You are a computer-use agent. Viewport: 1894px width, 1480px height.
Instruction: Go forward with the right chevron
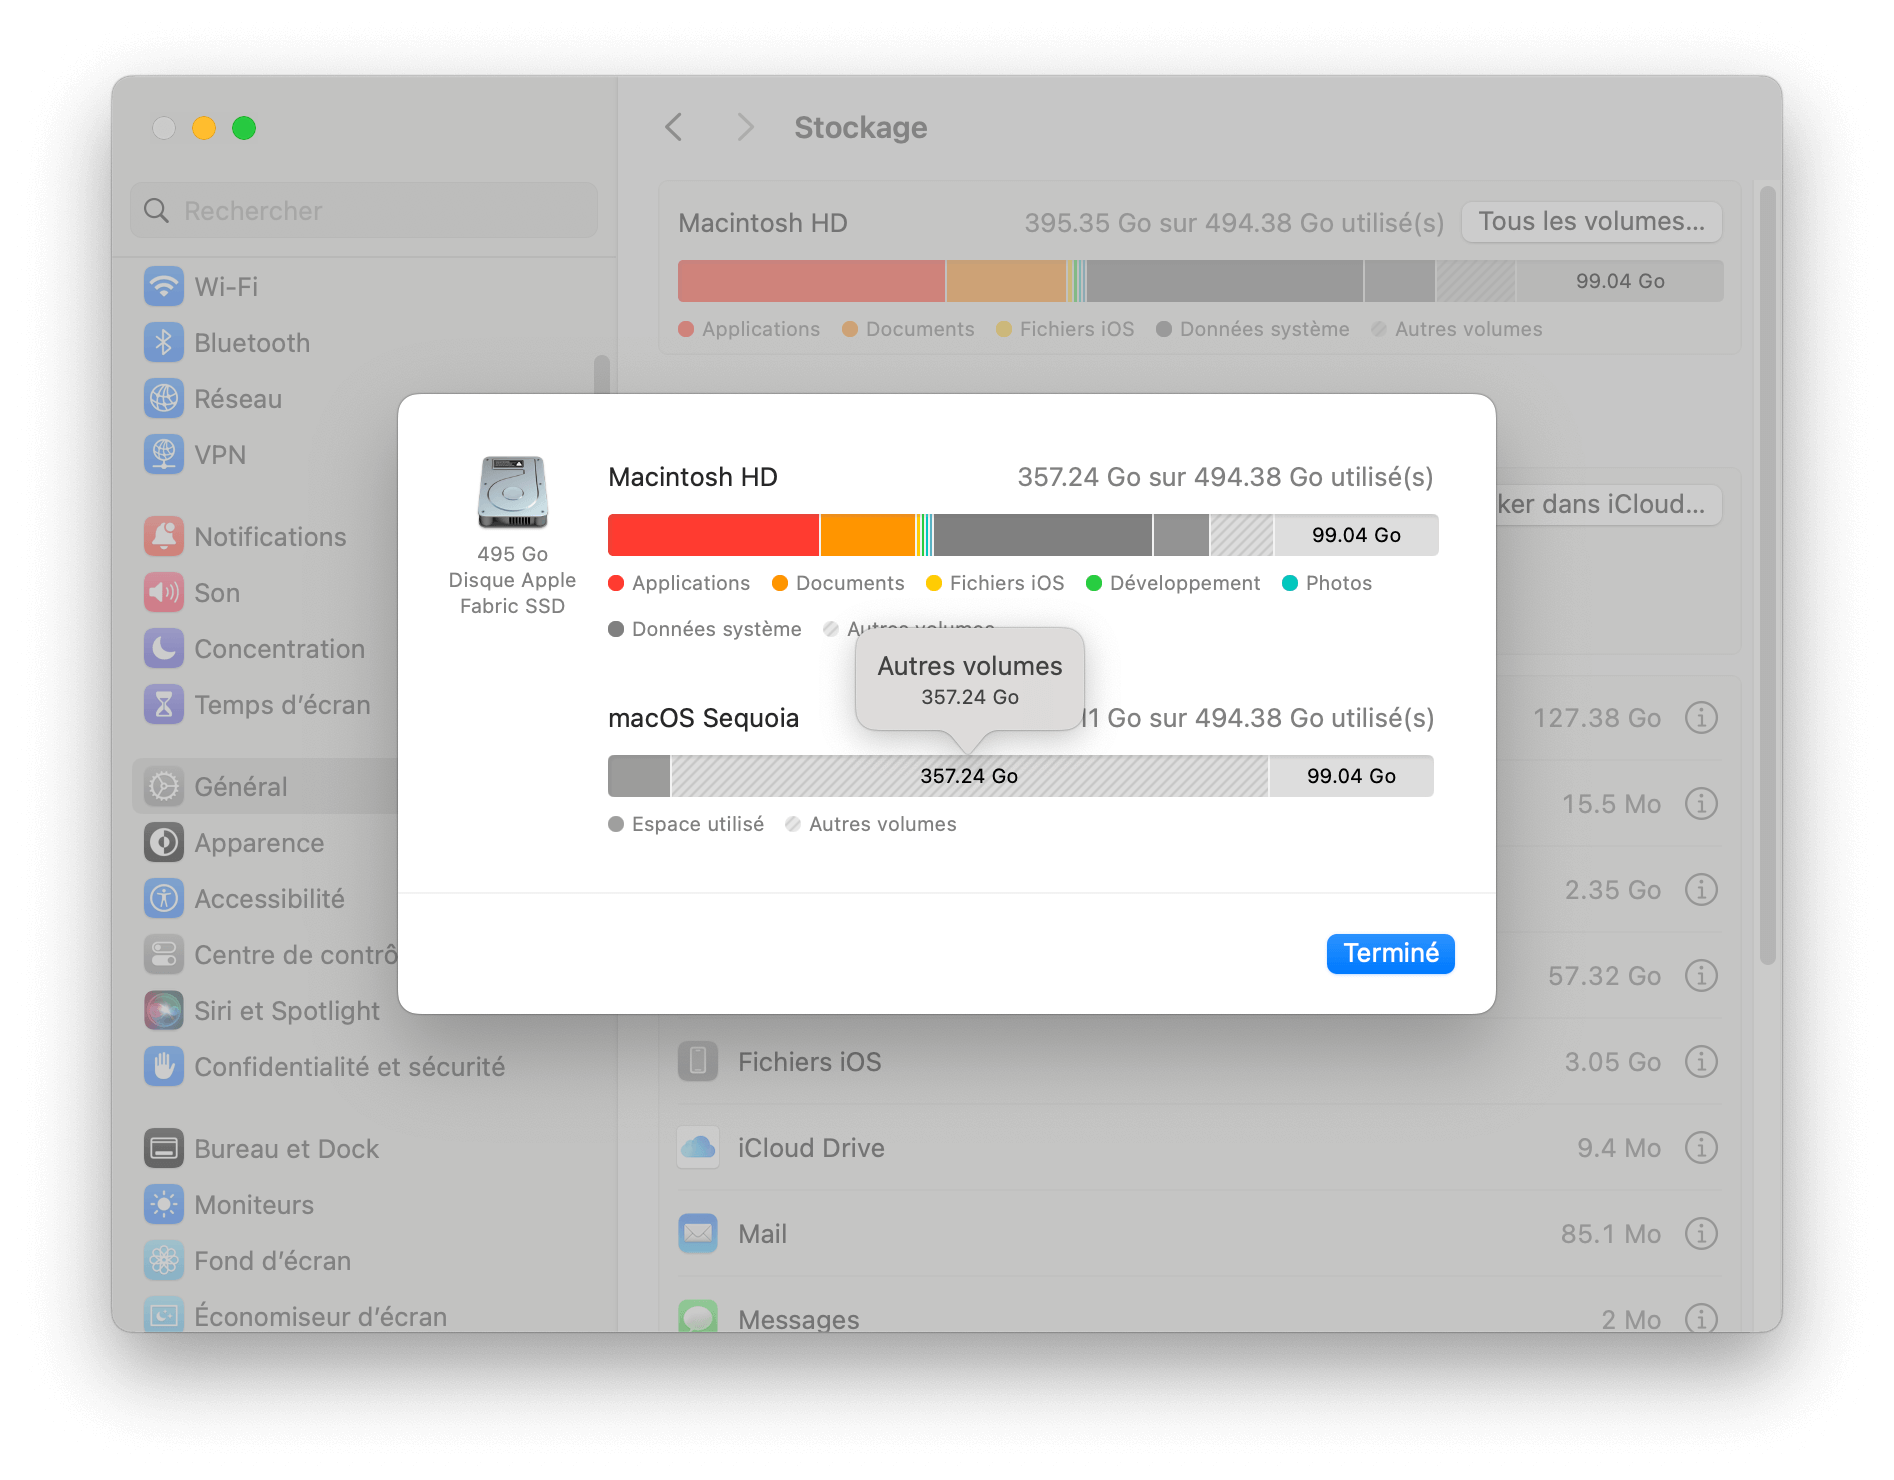point(745,127)
